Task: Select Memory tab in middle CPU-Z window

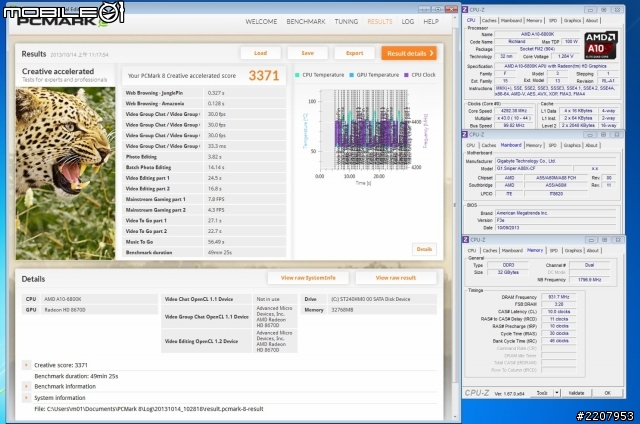Action: click(x=533, y=145)
